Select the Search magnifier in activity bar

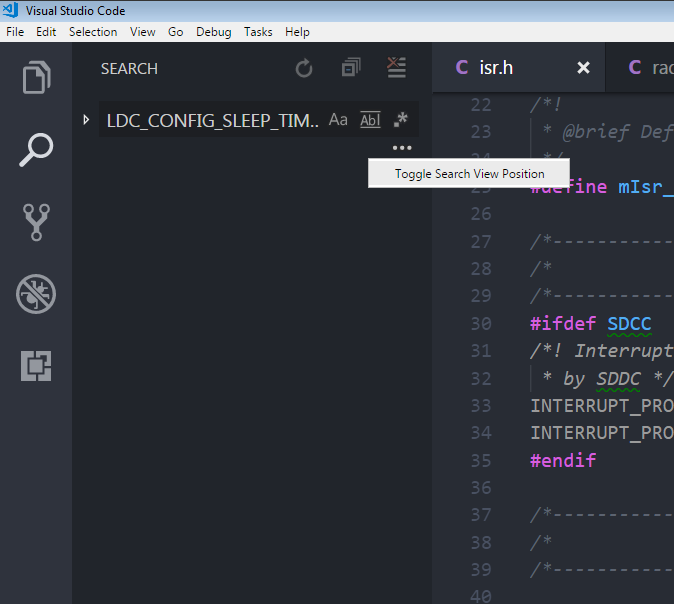pos(36,150)
